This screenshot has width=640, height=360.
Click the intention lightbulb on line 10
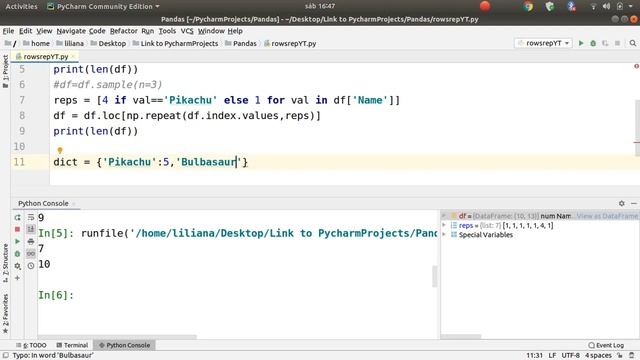pyautogui.click(x=60, y=151)
